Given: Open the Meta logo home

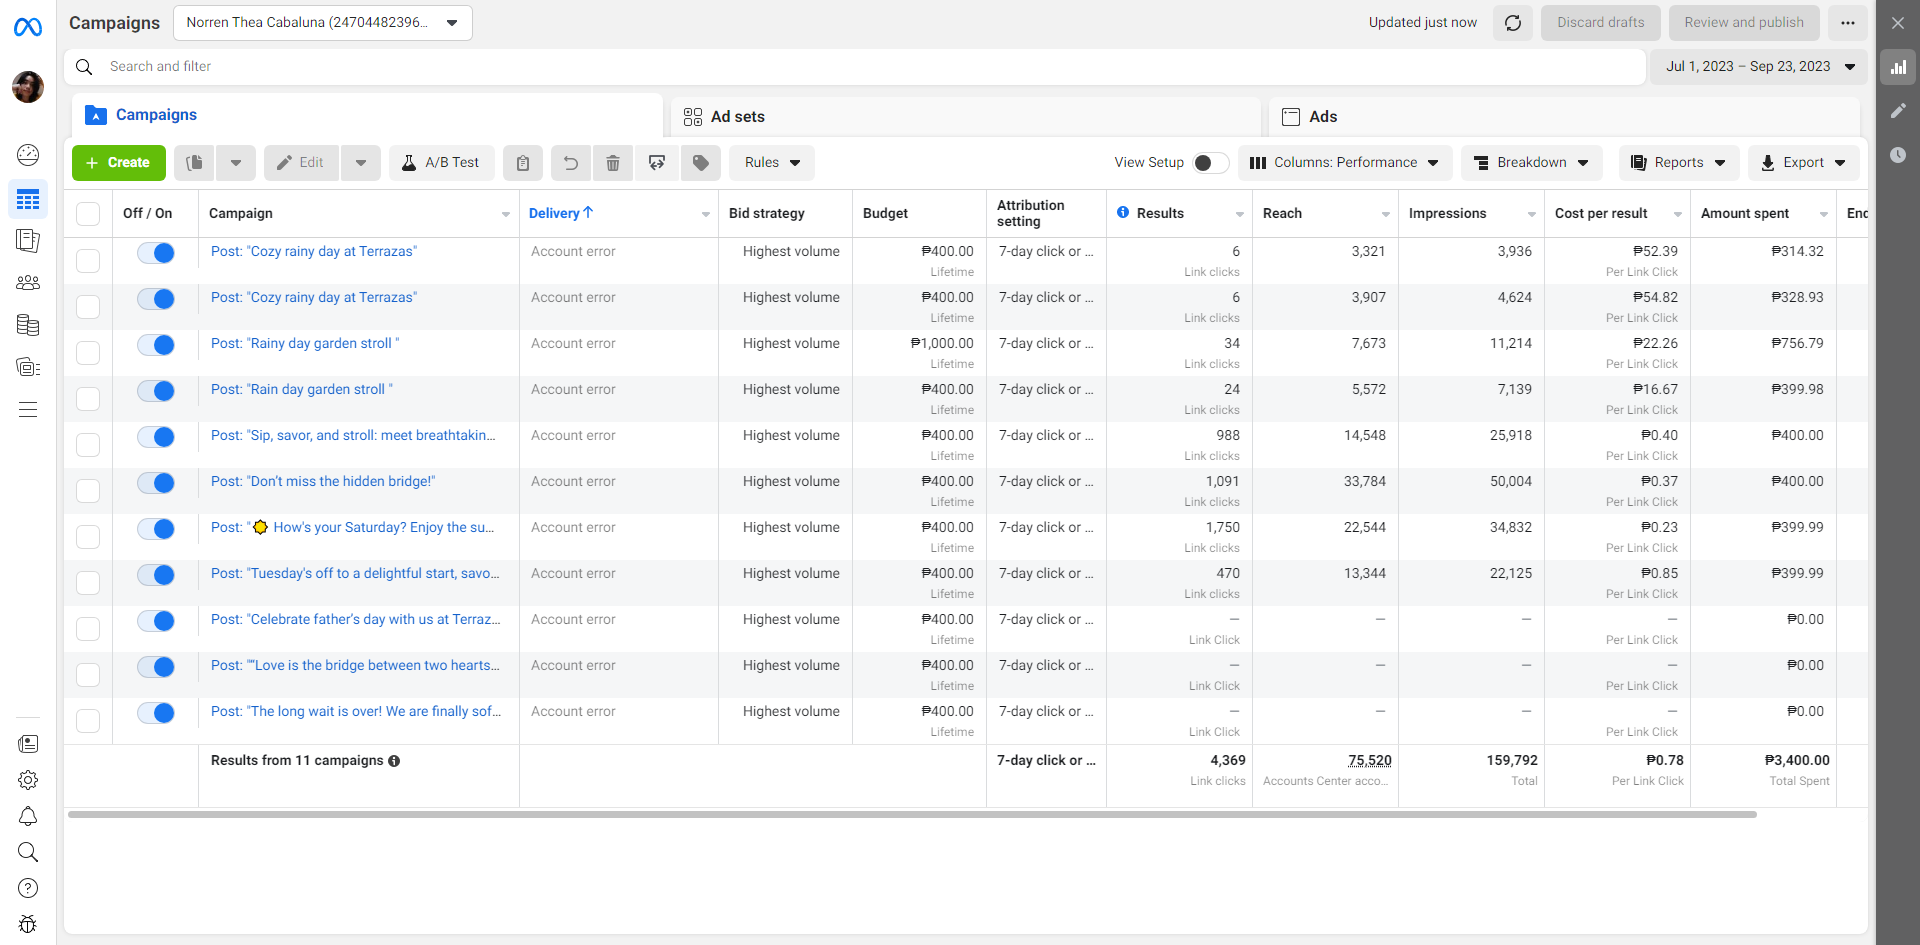Looking at the screenshot, I should point(28,27).
